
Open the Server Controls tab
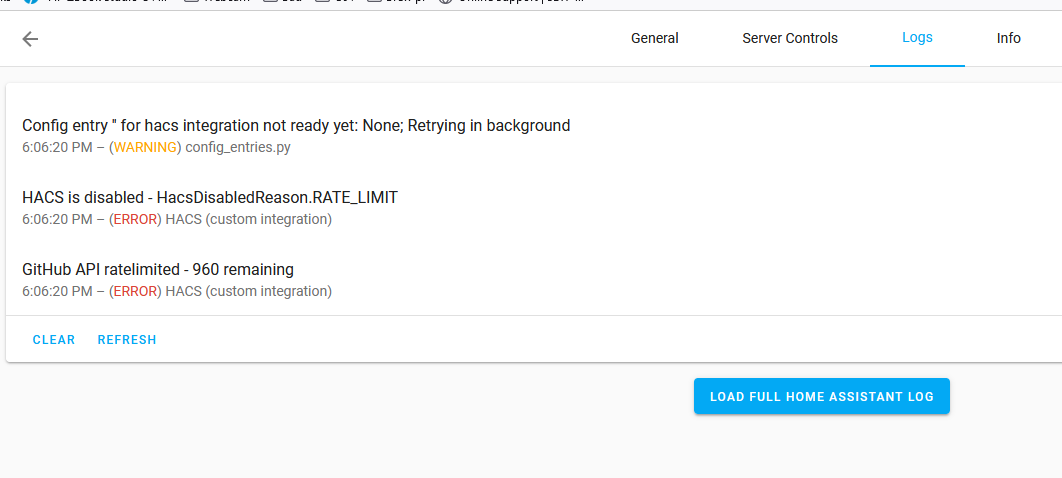[x=790, y=39]
